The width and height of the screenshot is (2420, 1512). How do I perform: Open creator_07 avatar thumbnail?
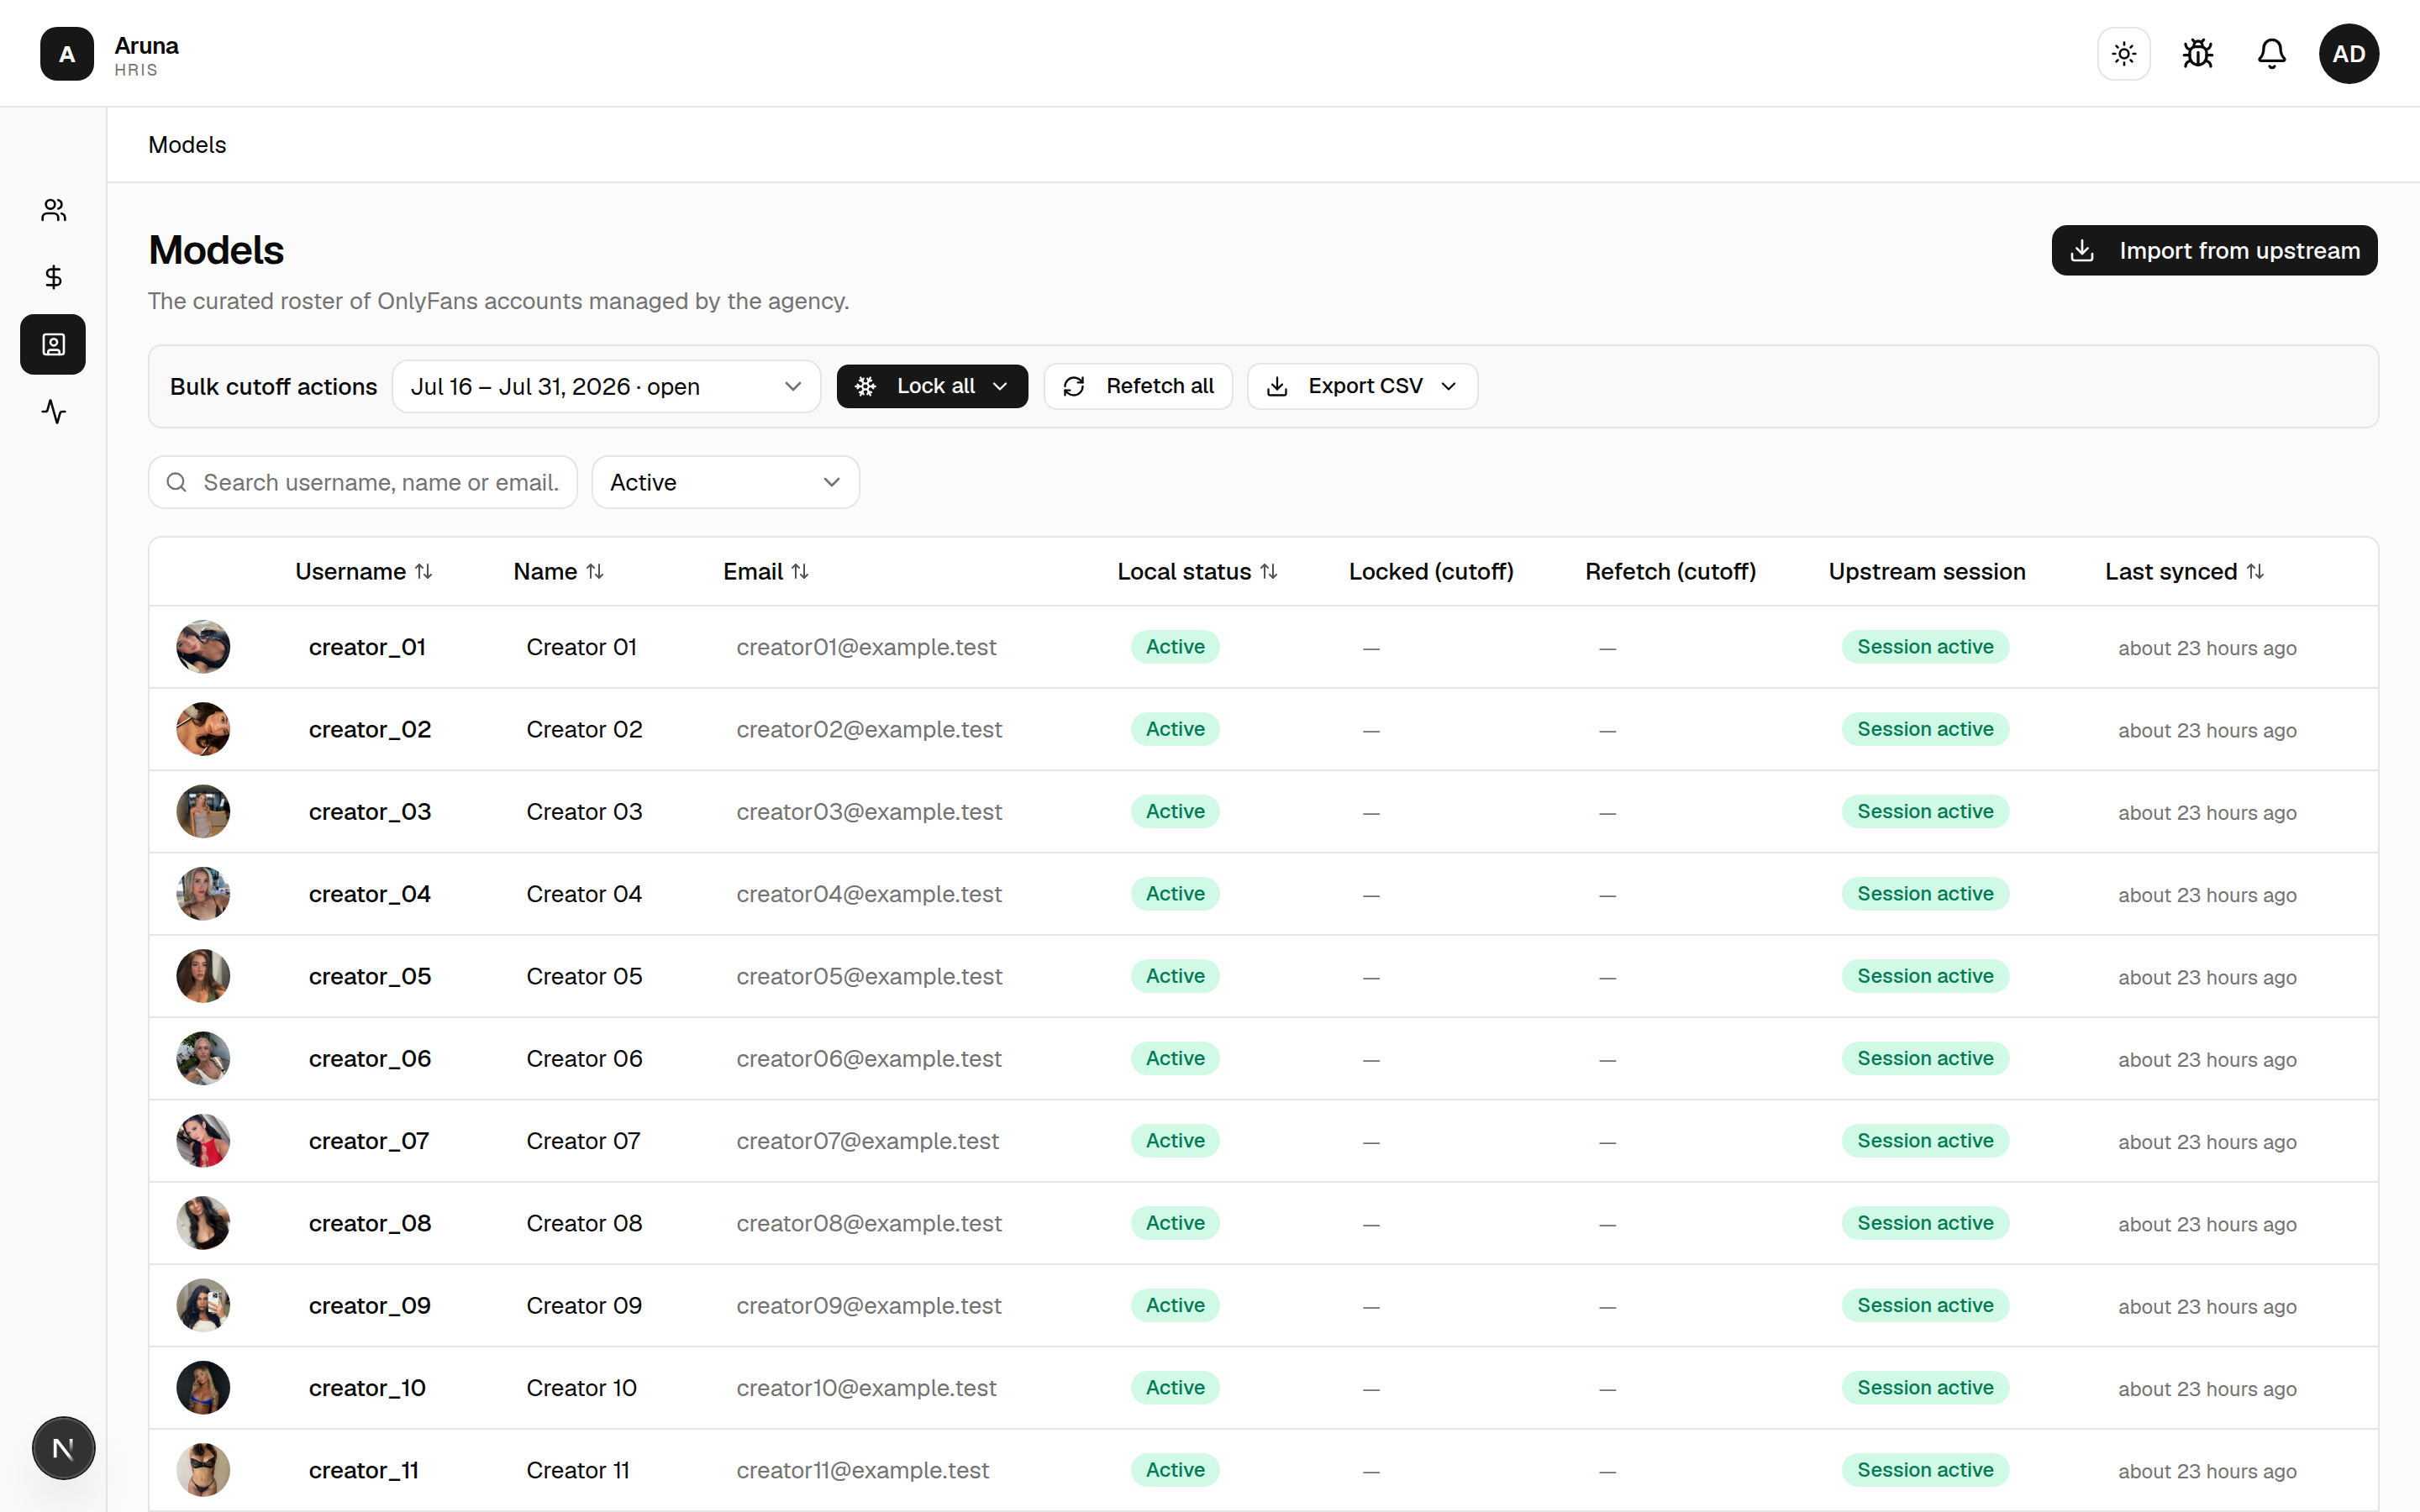click(203, 1141)
